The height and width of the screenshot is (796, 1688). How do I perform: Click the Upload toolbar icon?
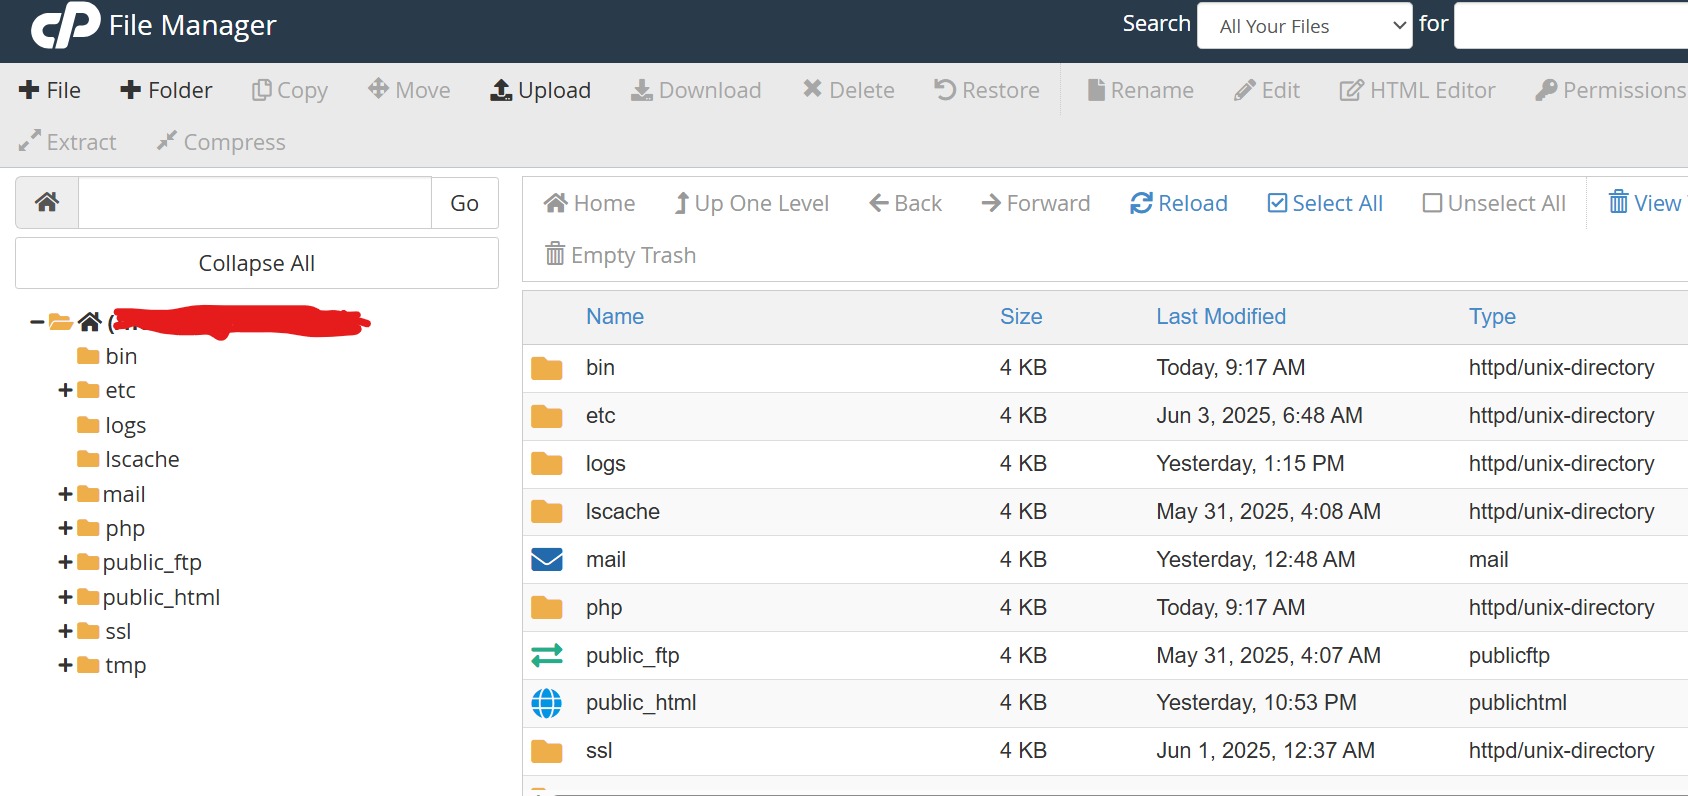click(501, 91)
